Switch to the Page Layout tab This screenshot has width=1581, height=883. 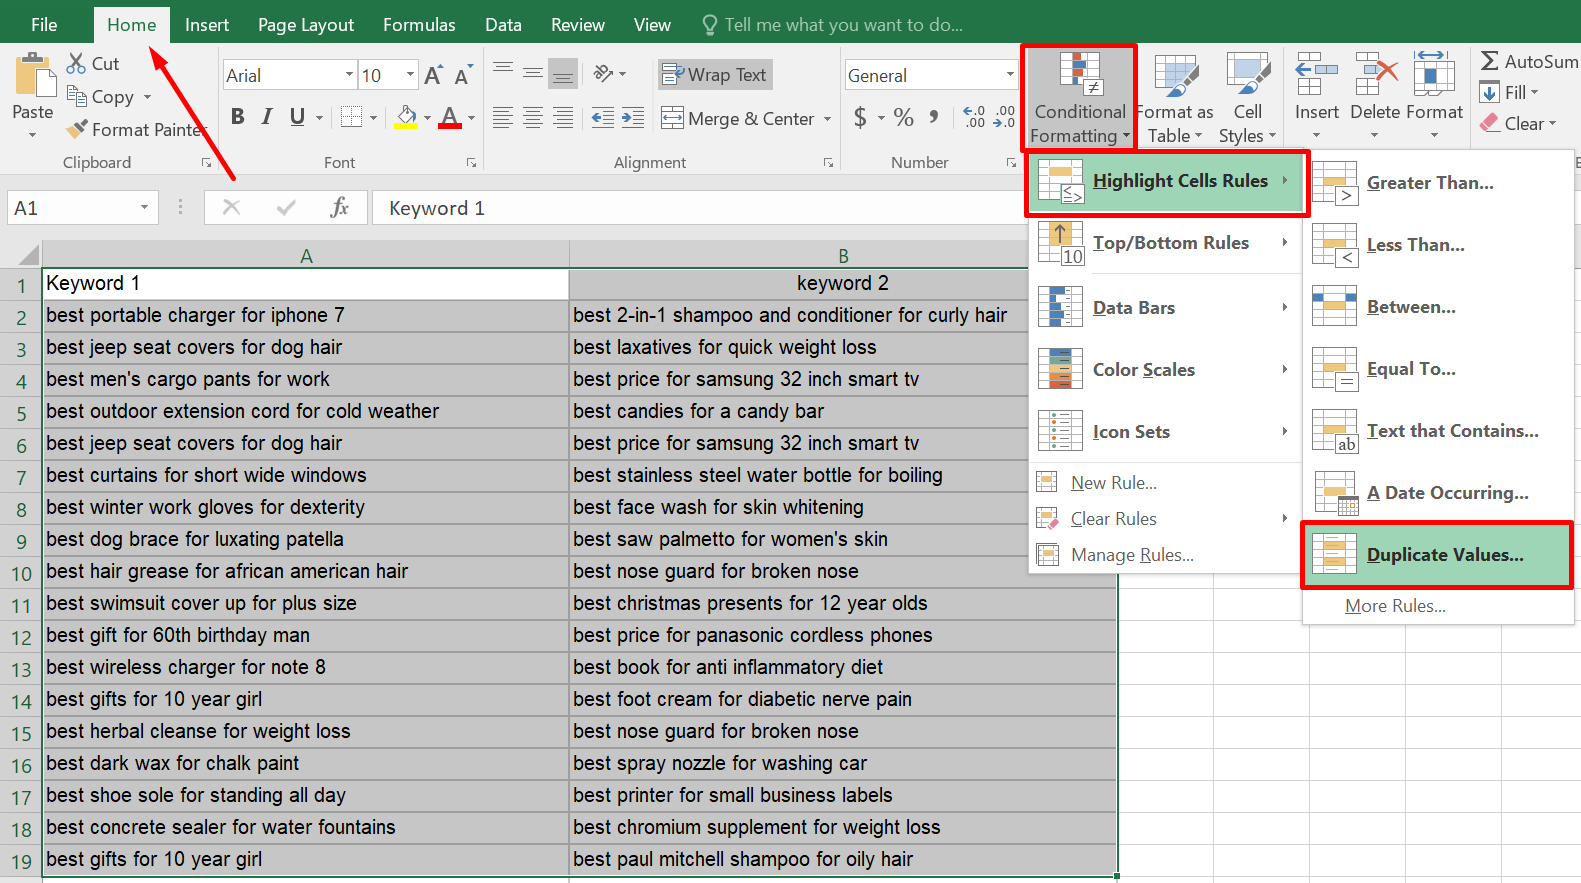pyautogui.click(x=306, y=24)
